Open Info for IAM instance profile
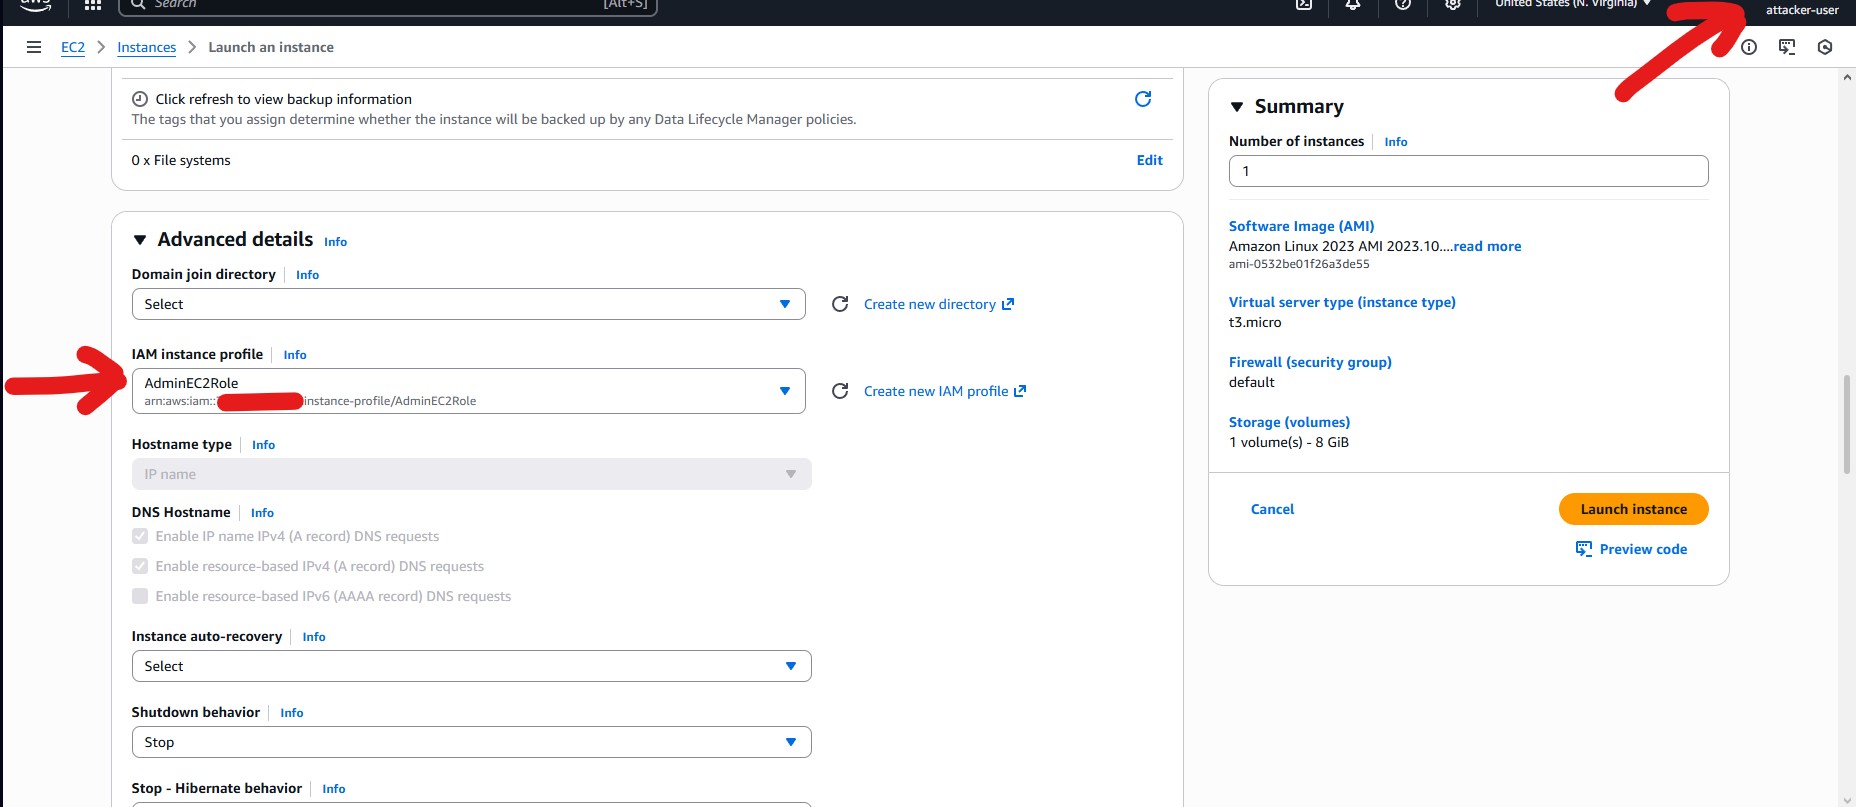 [x=294, y=355]
